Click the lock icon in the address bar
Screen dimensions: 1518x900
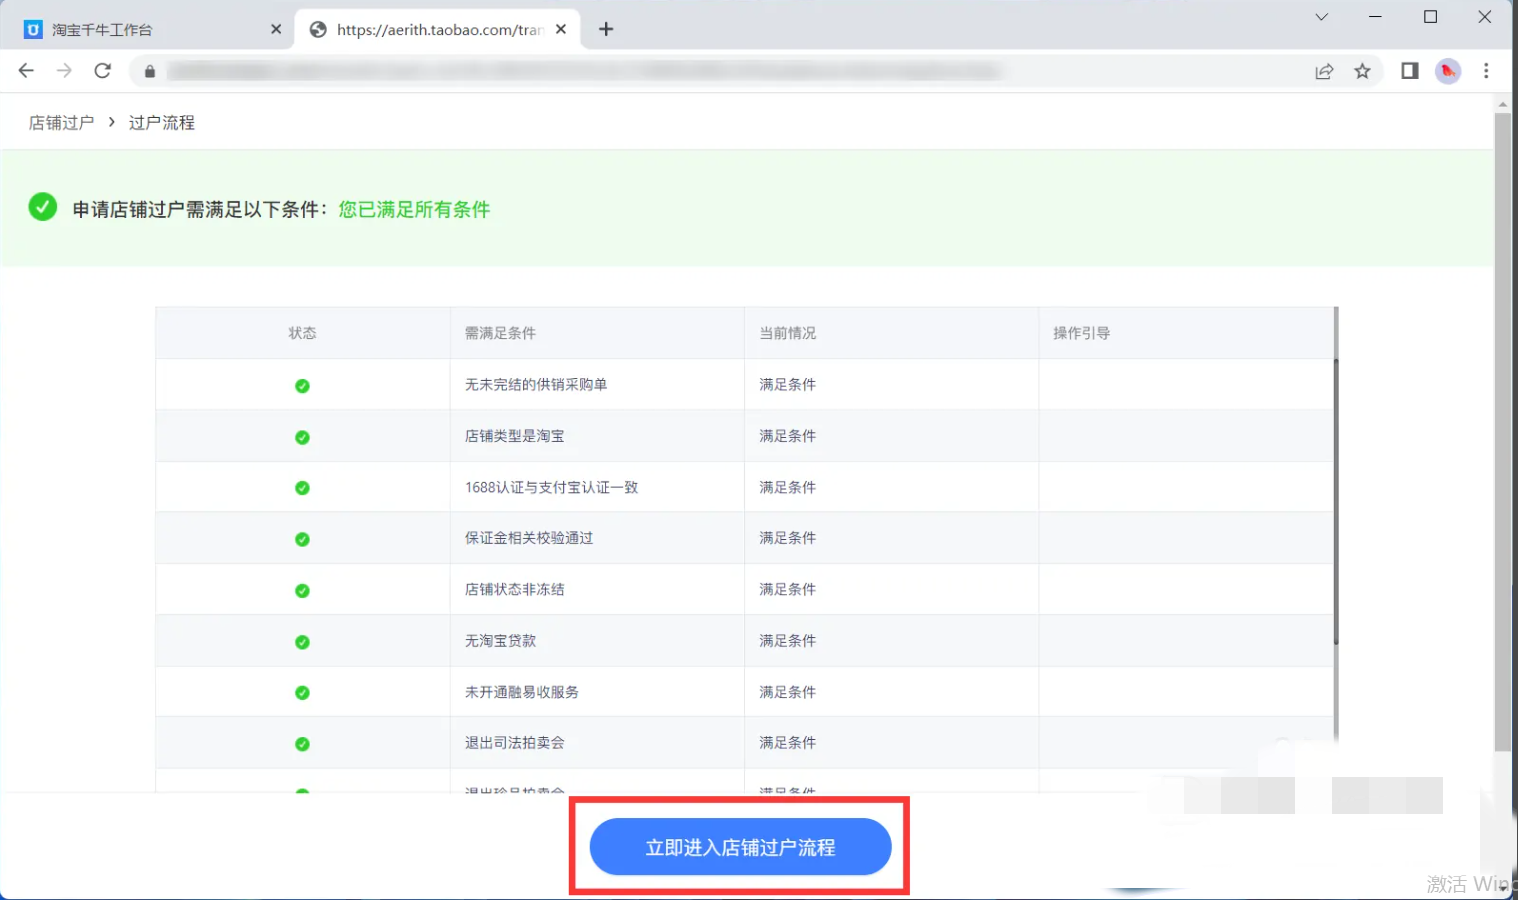150,70
